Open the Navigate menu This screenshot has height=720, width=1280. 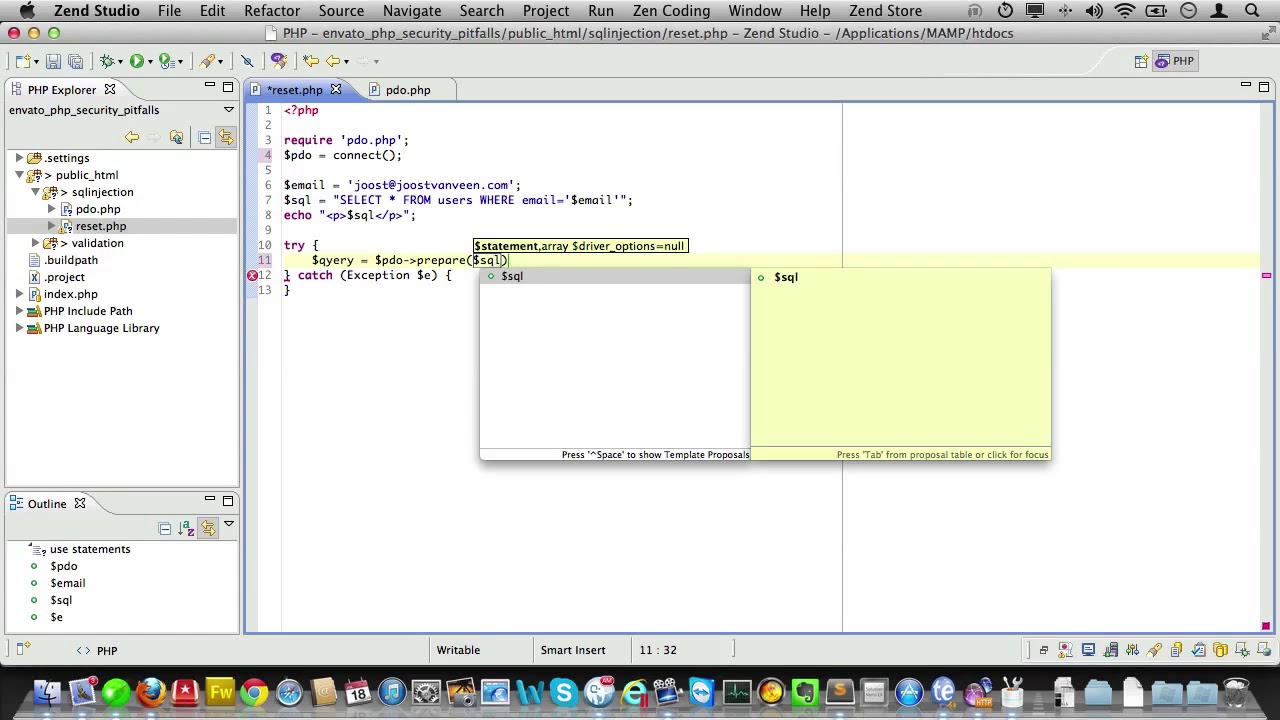(412, 11)
